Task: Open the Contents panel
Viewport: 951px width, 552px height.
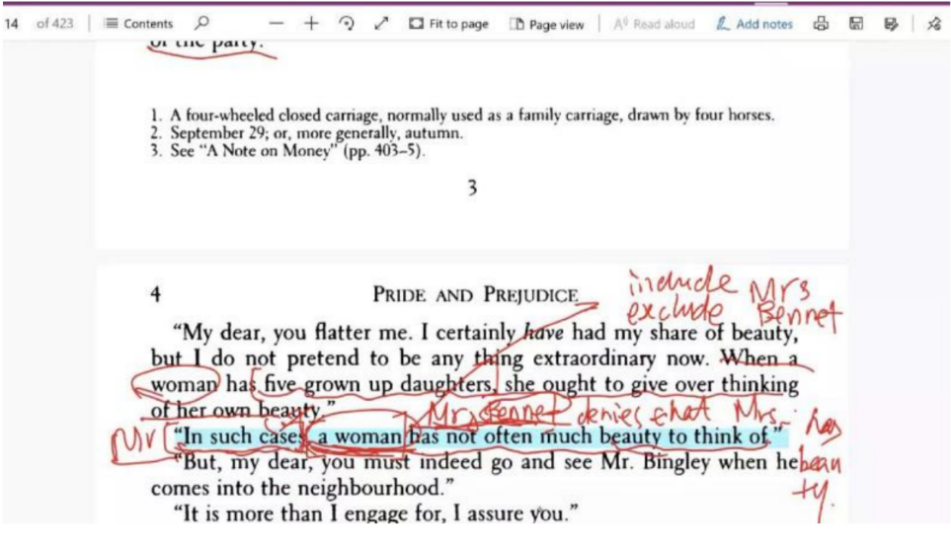Action: pyautogui.click(x=138, y=24)
